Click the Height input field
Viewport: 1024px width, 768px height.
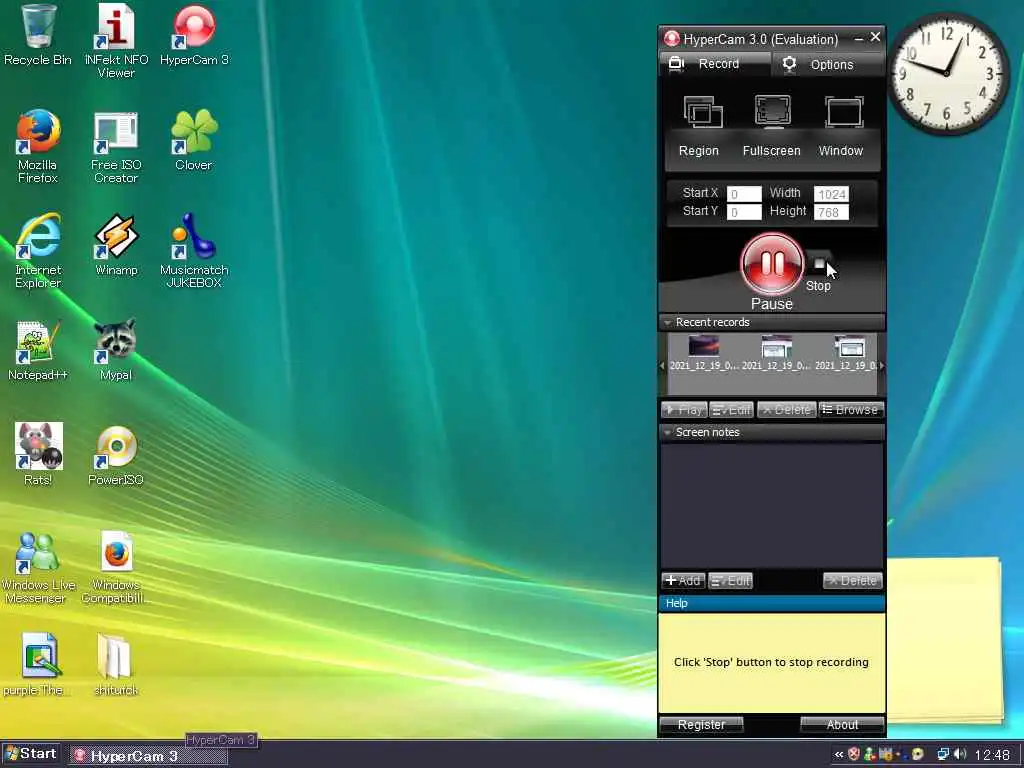pos(831,212)
